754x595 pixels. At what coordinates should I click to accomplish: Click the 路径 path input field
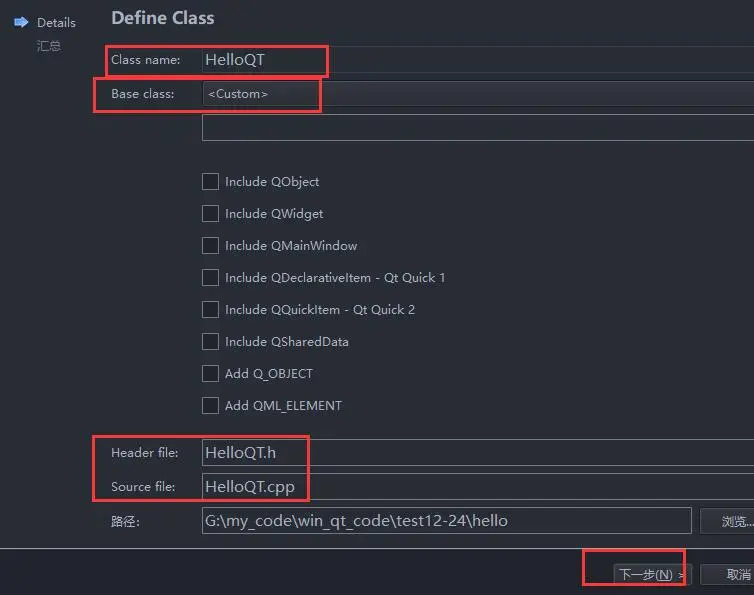446,521
